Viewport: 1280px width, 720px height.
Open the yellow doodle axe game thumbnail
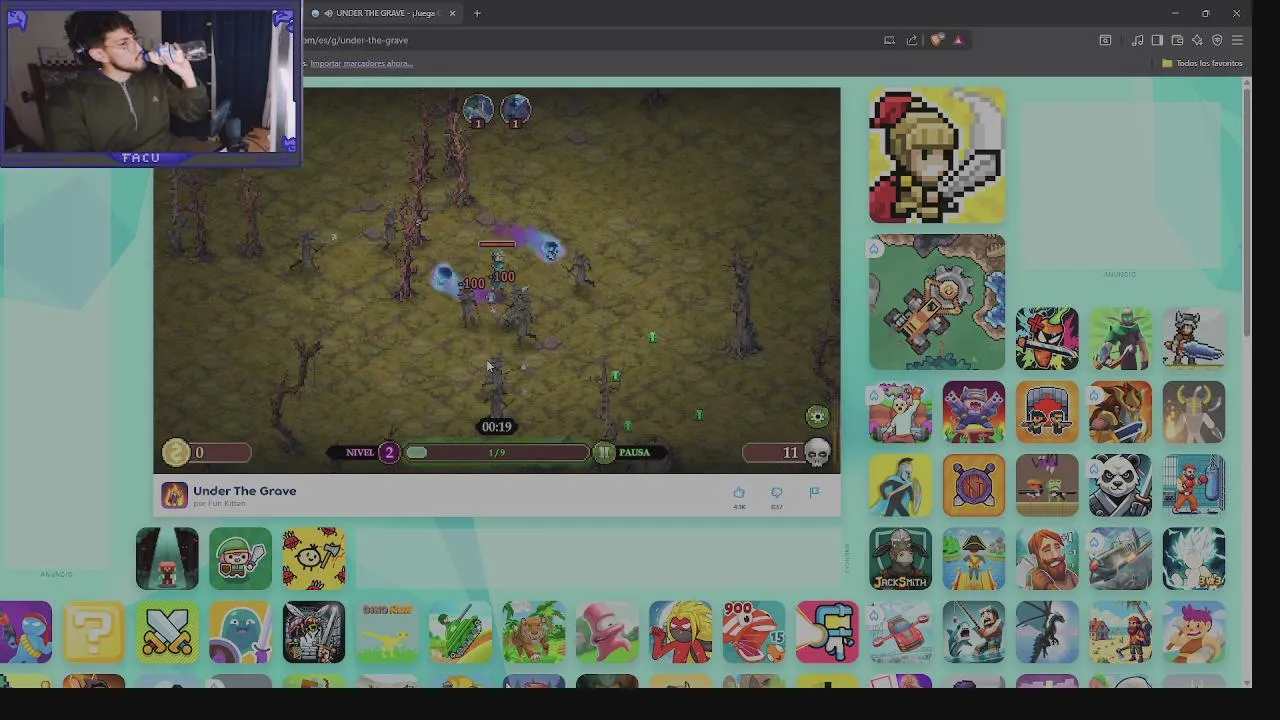[x=314, y=558]
